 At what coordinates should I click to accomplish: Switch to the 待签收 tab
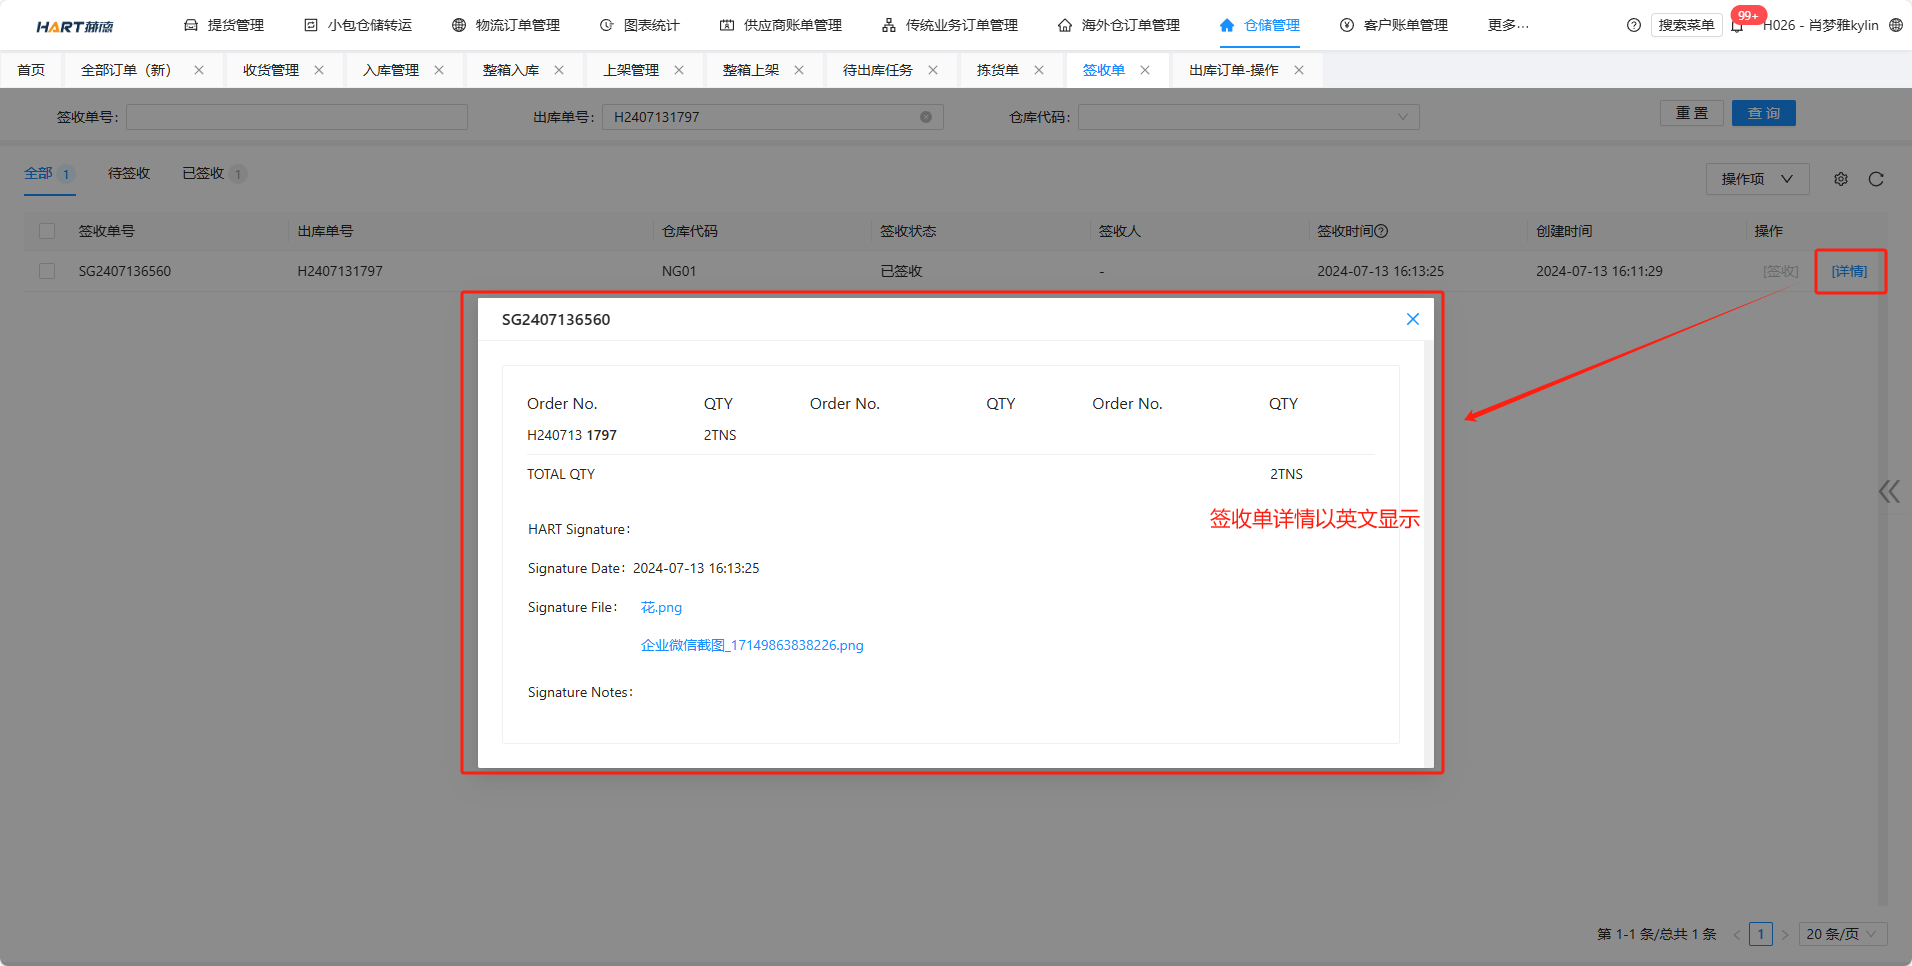click(129, 173)
